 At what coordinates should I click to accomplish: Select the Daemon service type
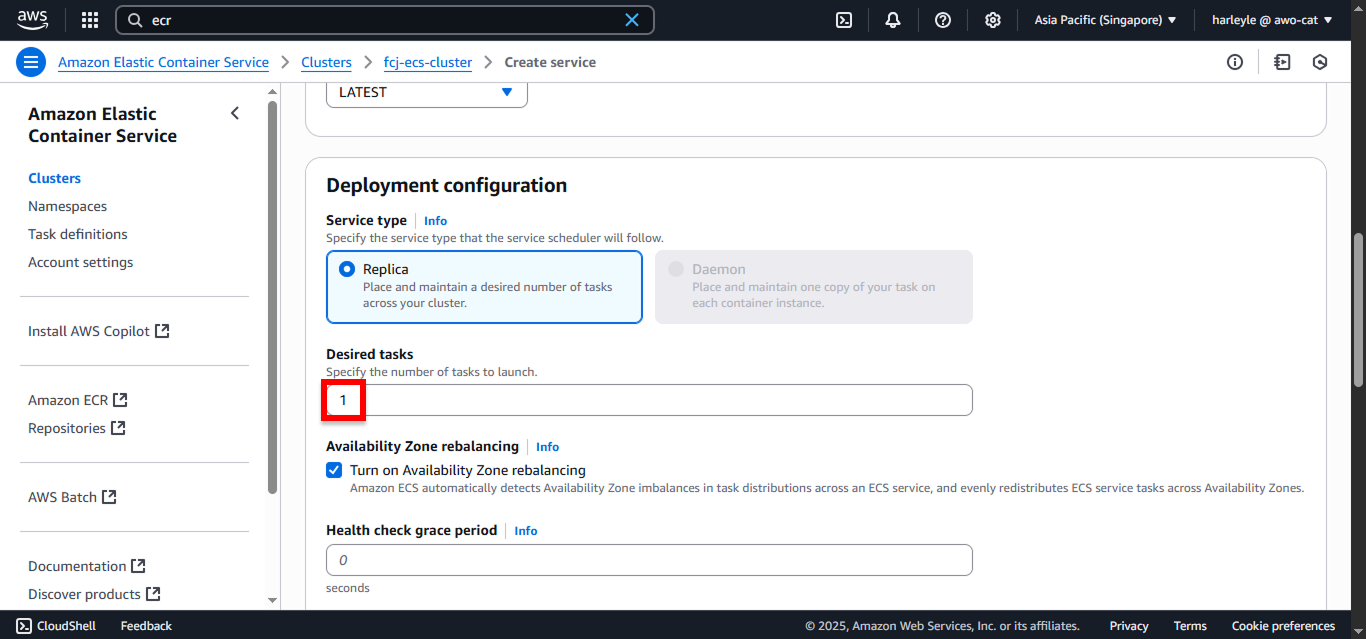tap(814, 287)
